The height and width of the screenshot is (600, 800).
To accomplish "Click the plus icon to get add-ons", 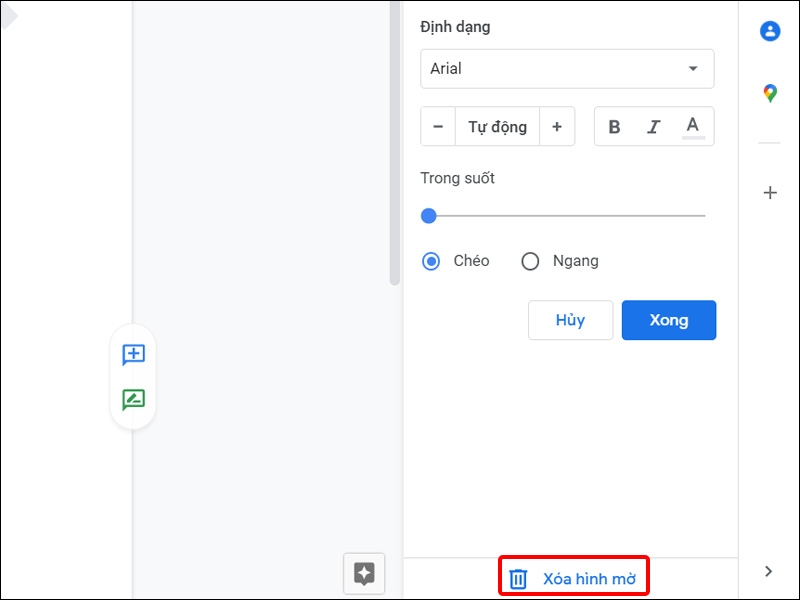I will pos(770,193).
